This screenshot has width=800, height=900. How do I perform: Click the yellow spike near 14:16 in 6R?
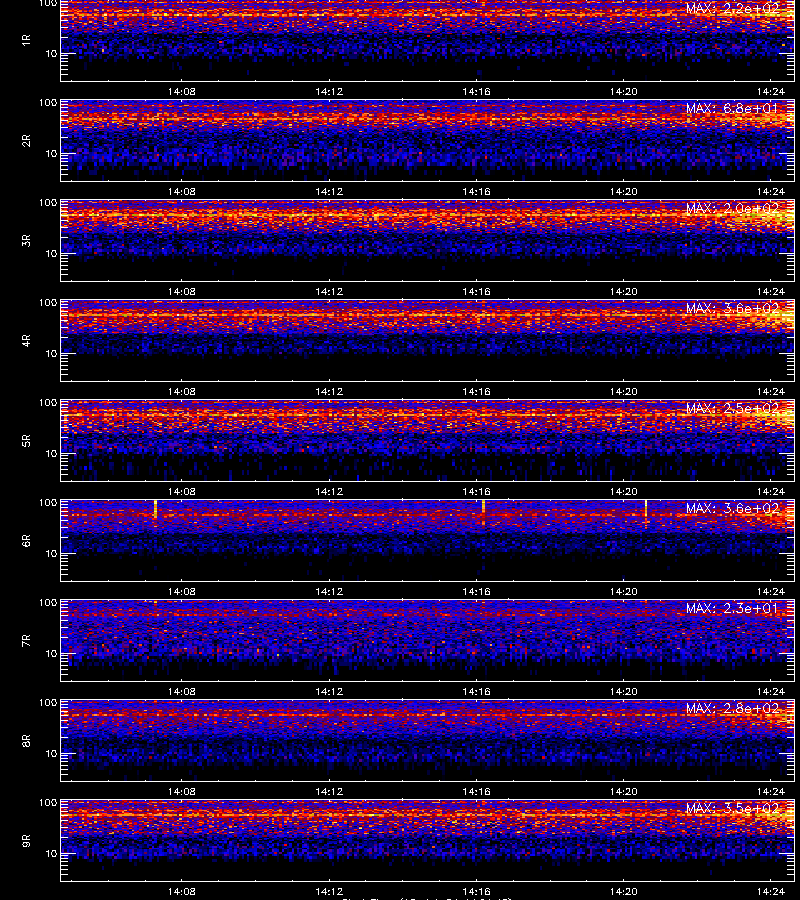pos(483,511)
